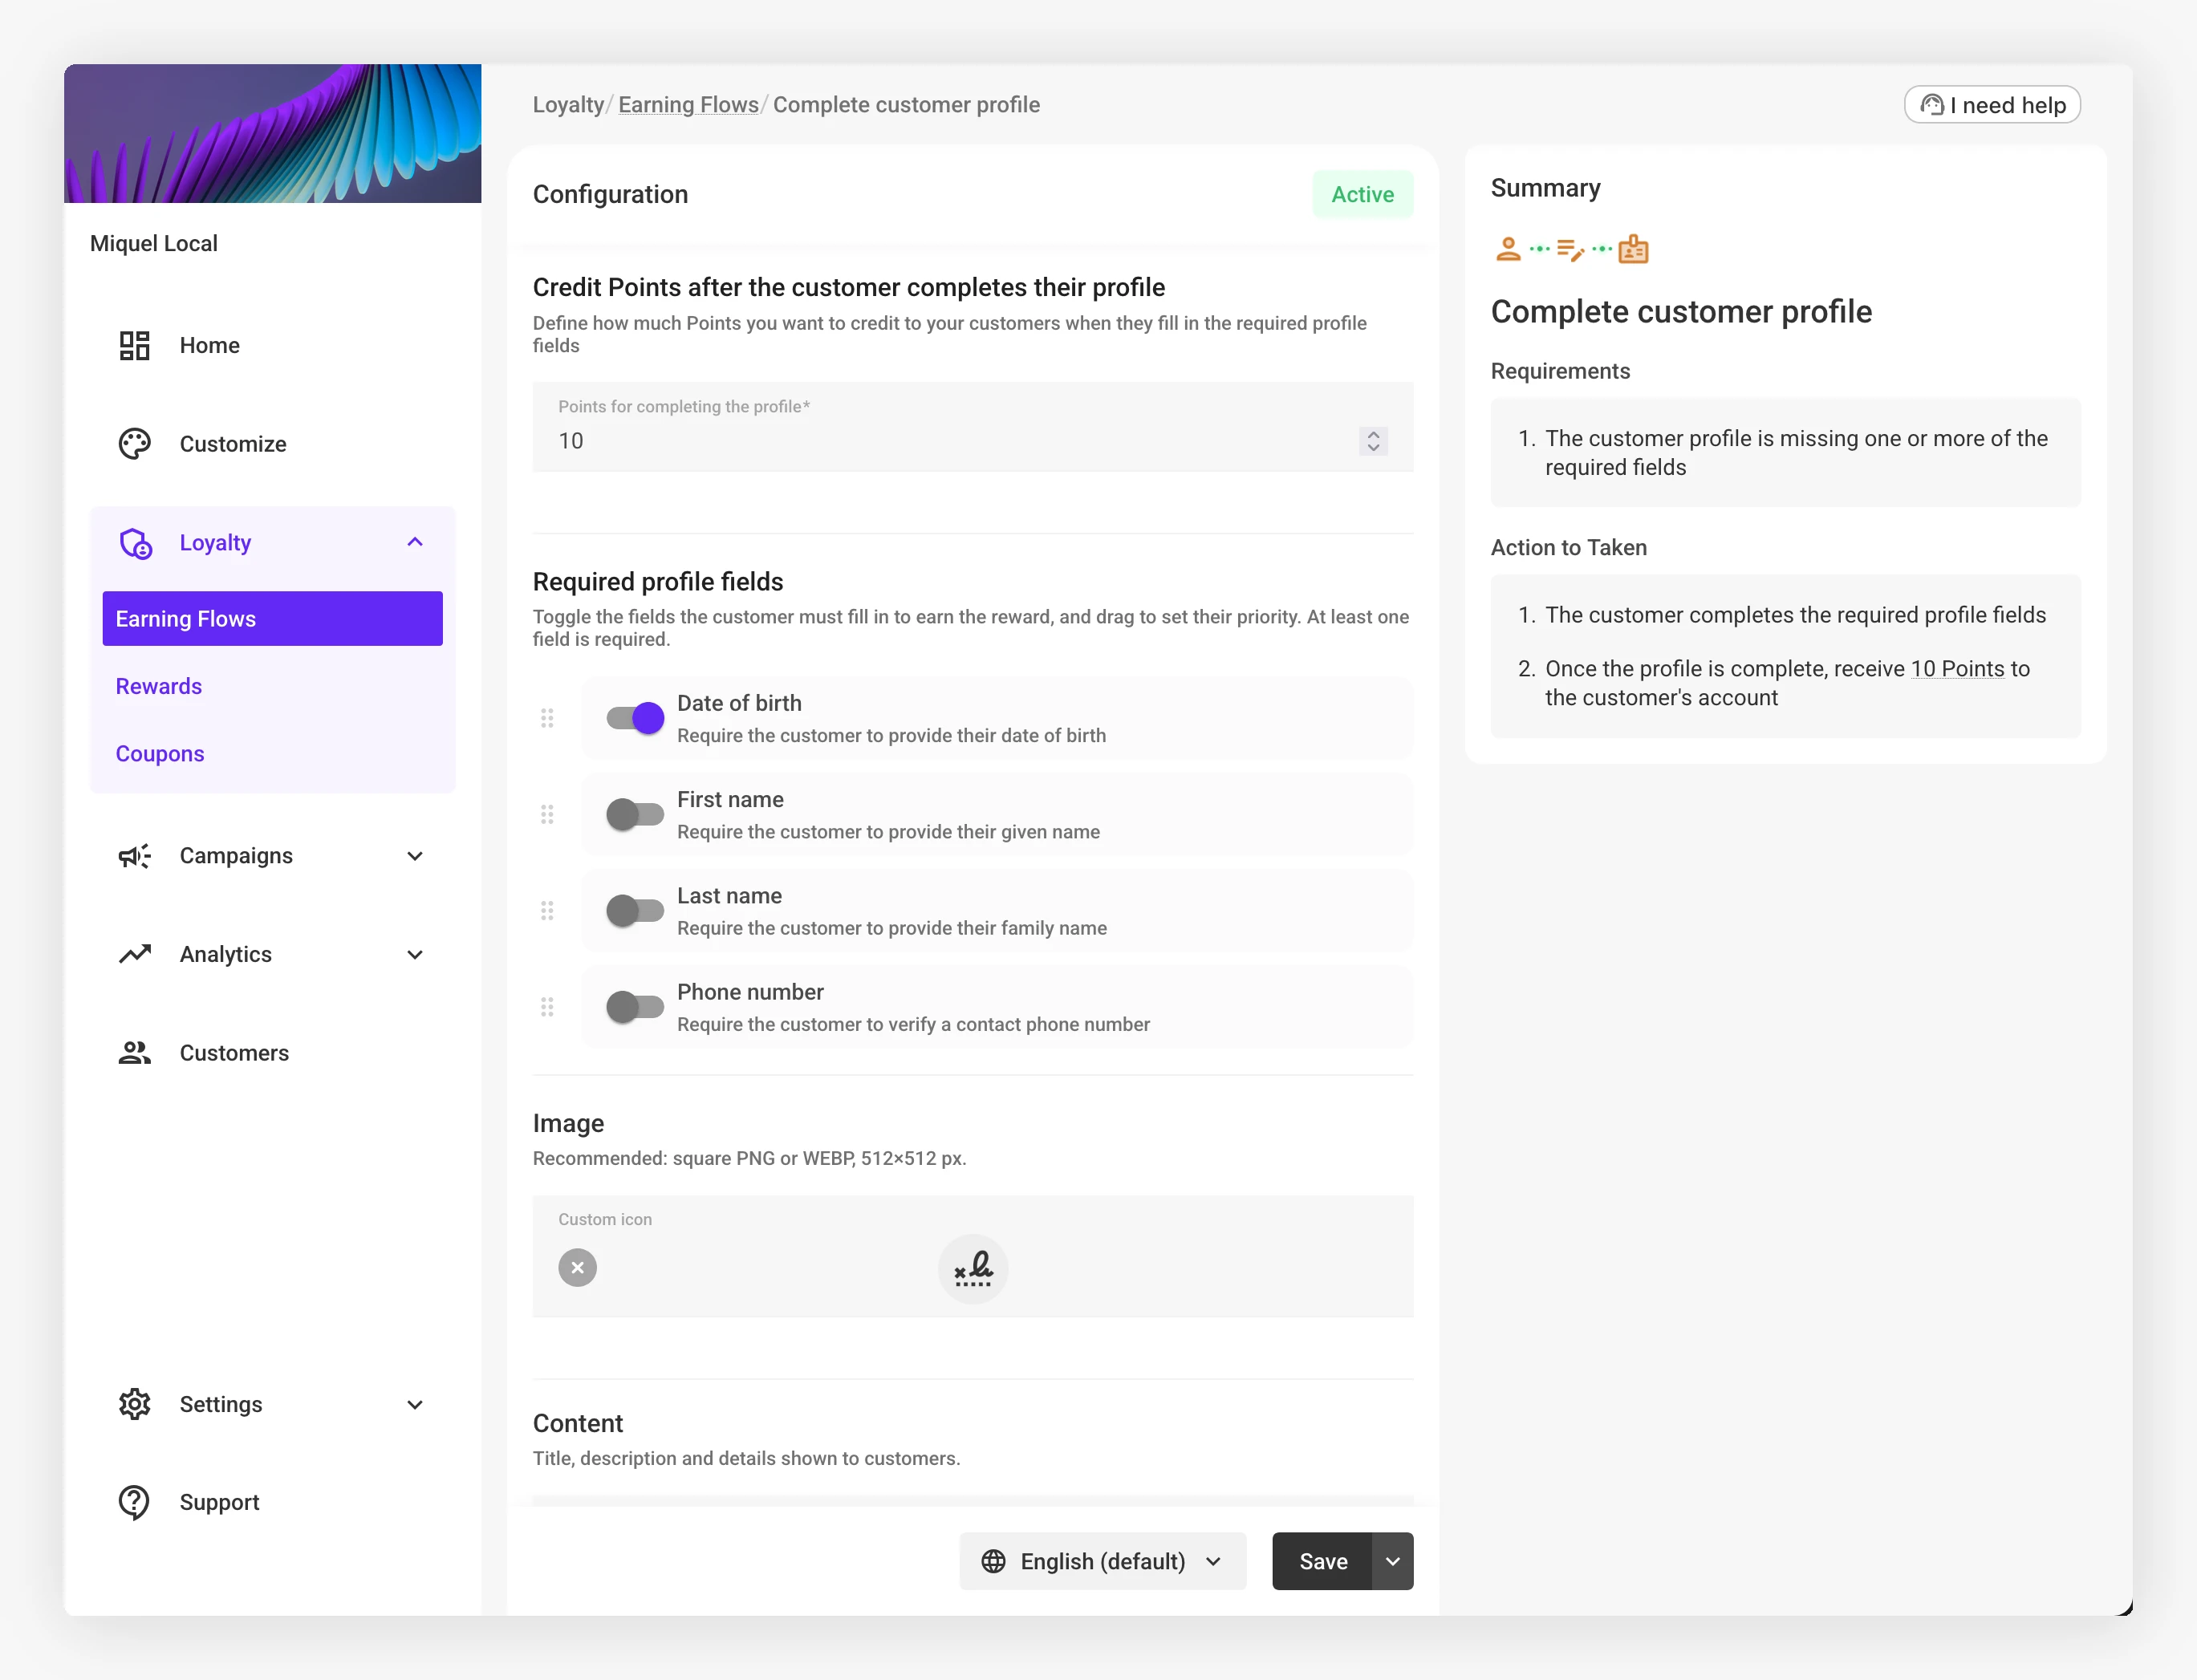The width and height of the screenshot is (2197, 1680).
Task: Click the Campaigns megaphone icon
Action: click(x=134, y=856)
